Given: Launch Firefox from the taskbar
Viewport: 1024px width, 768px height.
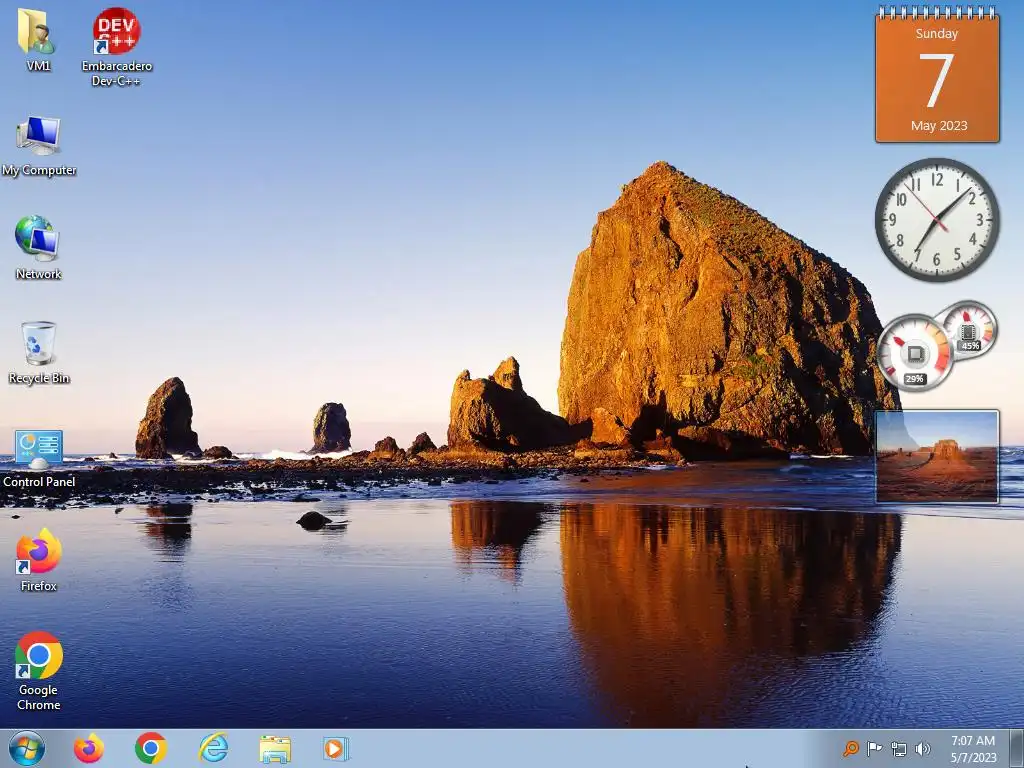Looking at the screenshot, I should click(89, 748).
